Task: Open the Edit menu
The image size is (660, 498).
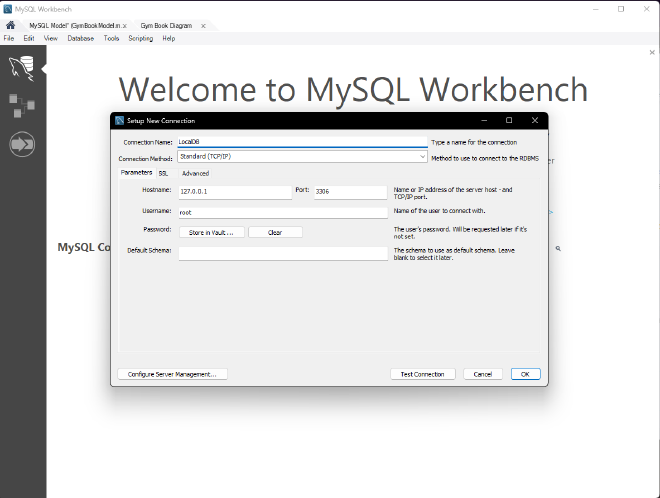Action: (29, 38)
